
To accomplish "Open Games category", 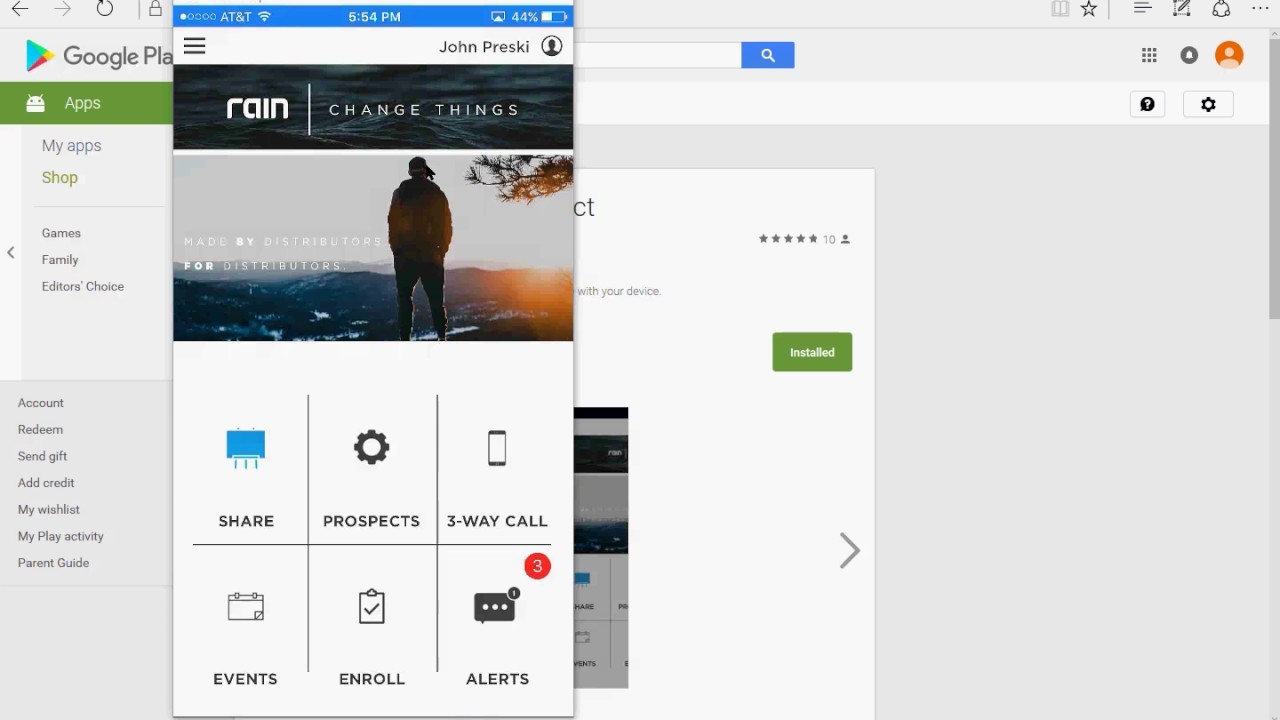I will [x=61, y=233].
